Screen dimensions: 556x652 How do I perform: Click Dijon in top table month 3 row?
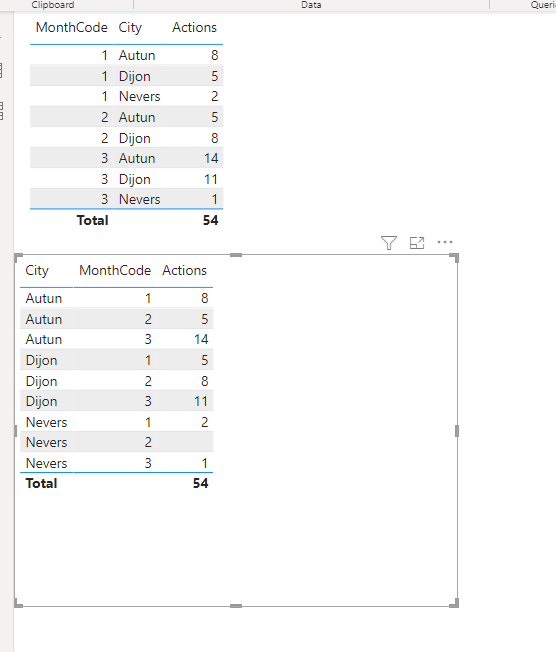pos(134,180)
